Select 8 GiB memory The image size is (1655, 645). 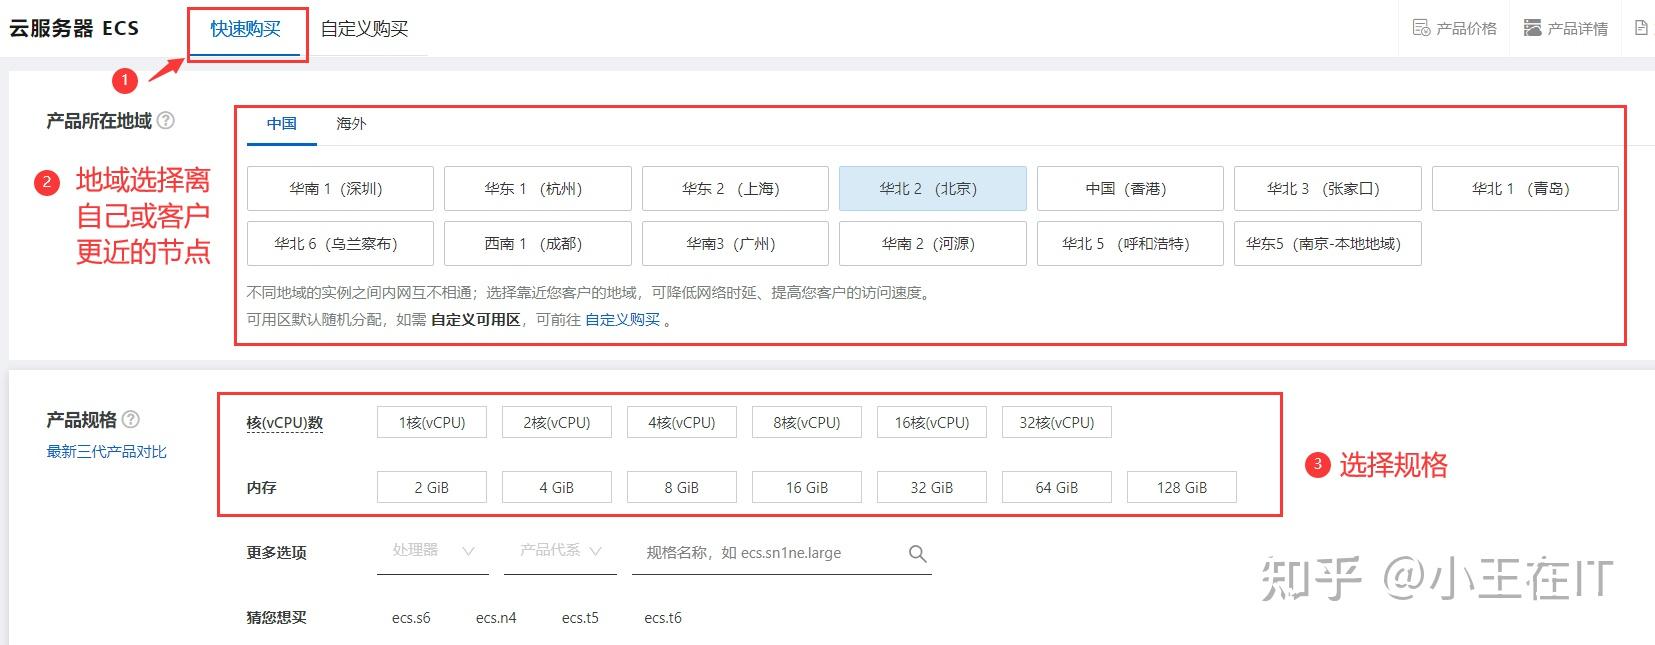[682, 487]
